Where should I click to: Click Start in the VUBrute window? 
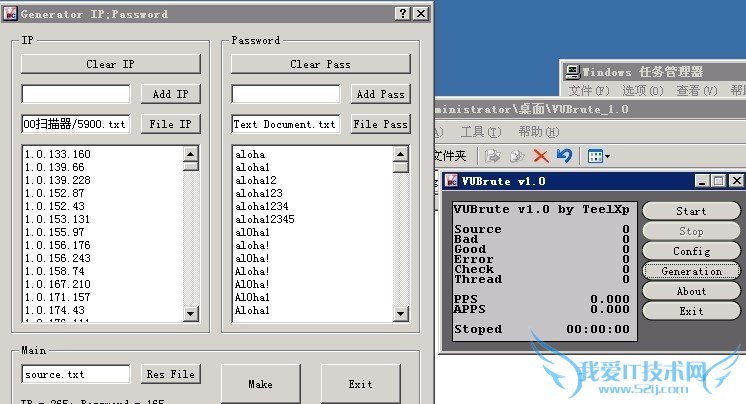(x=691, y=211)
